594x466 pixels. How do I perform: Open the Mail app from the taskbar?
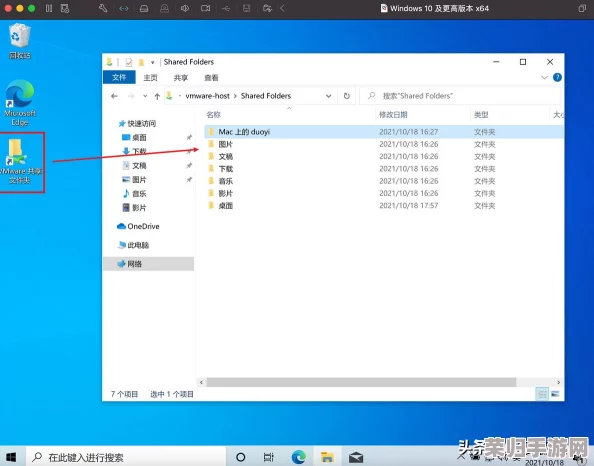[356, 458]
